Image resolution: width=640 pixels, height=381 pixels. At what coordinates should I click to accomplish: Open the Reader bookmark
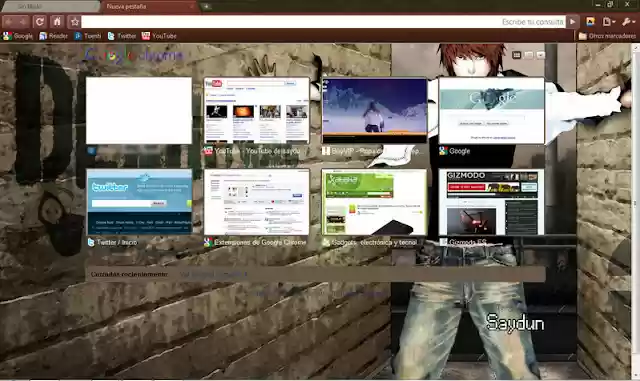click(53, 36)
